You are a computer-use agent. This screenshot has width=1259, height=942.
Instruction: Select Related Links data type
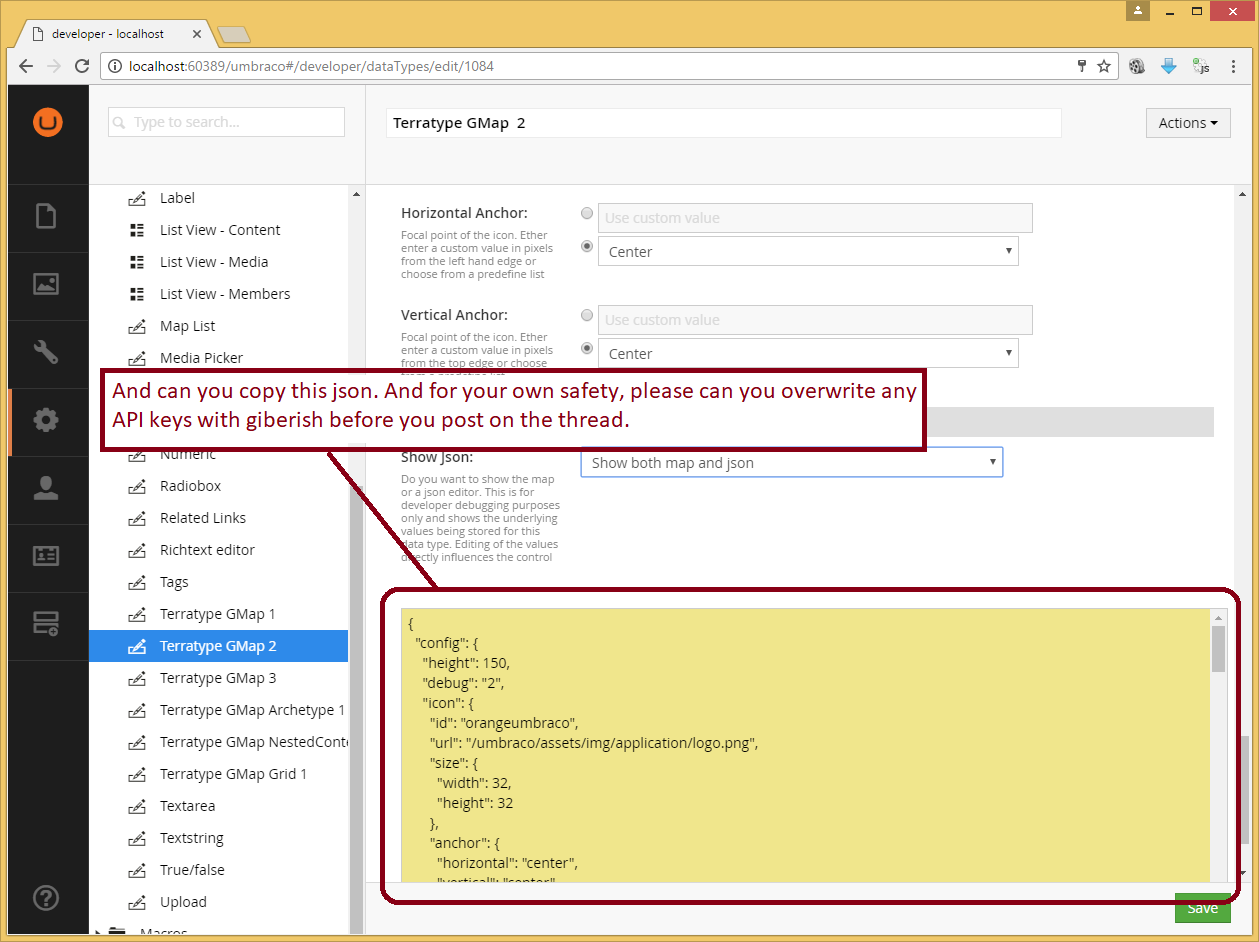[x=203, y=518]
